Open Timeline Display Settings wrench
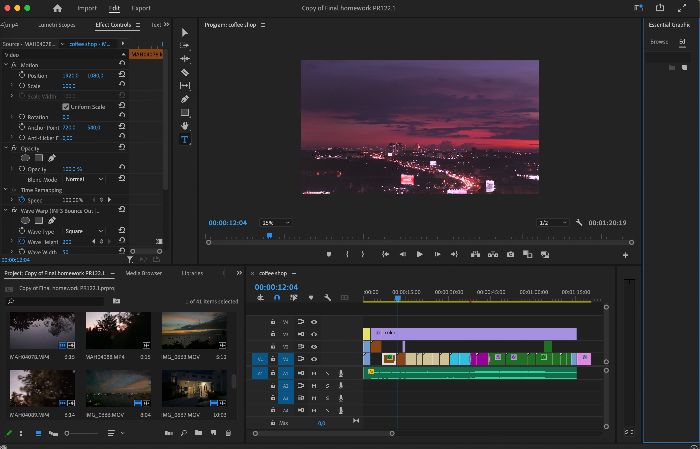The height and width of the screenshot is (449, 700). [327, 298]
